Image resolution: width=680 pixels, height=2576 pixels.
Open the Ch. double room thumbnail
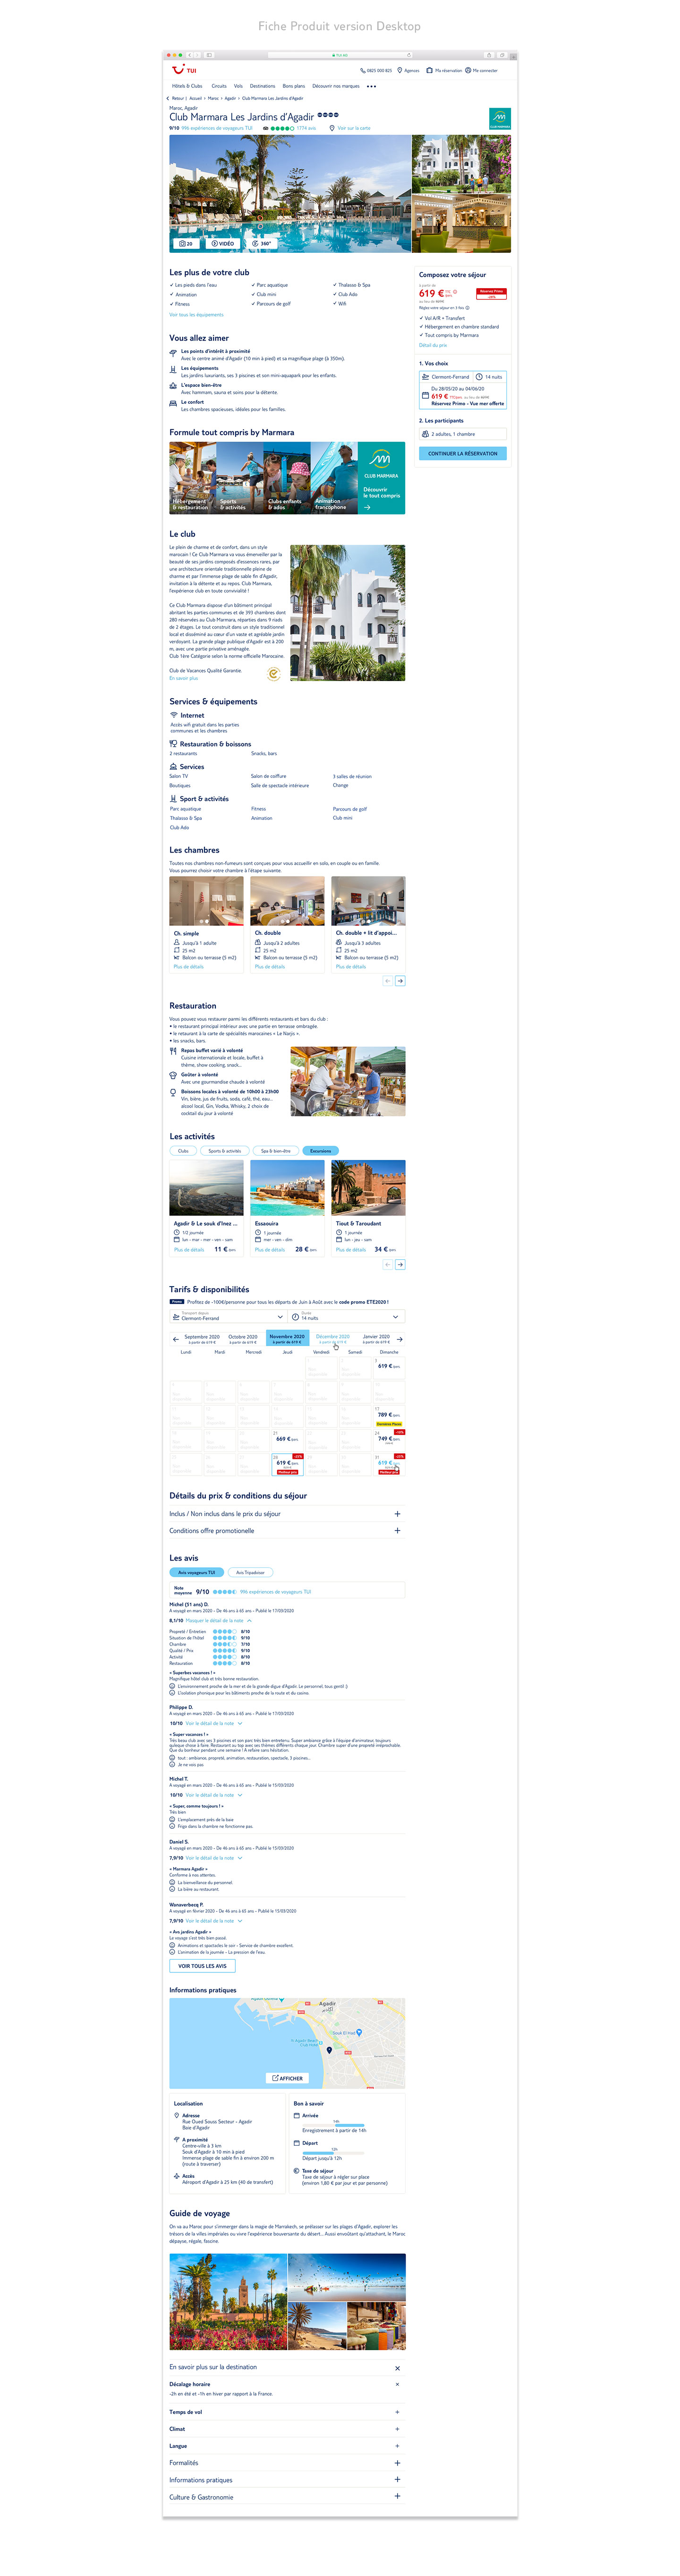click(x=287, y=901)
